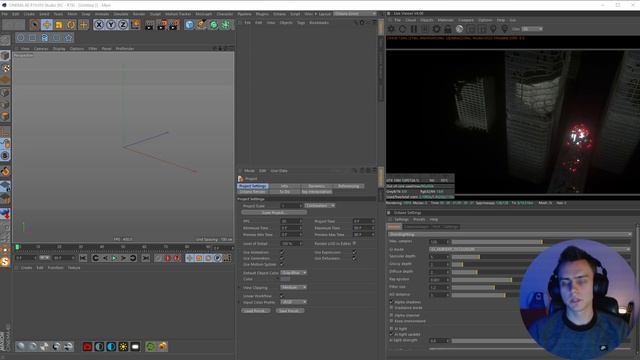Toggle Use Motion System checkbox
640x360 pixels.
(x=282, y=264)
